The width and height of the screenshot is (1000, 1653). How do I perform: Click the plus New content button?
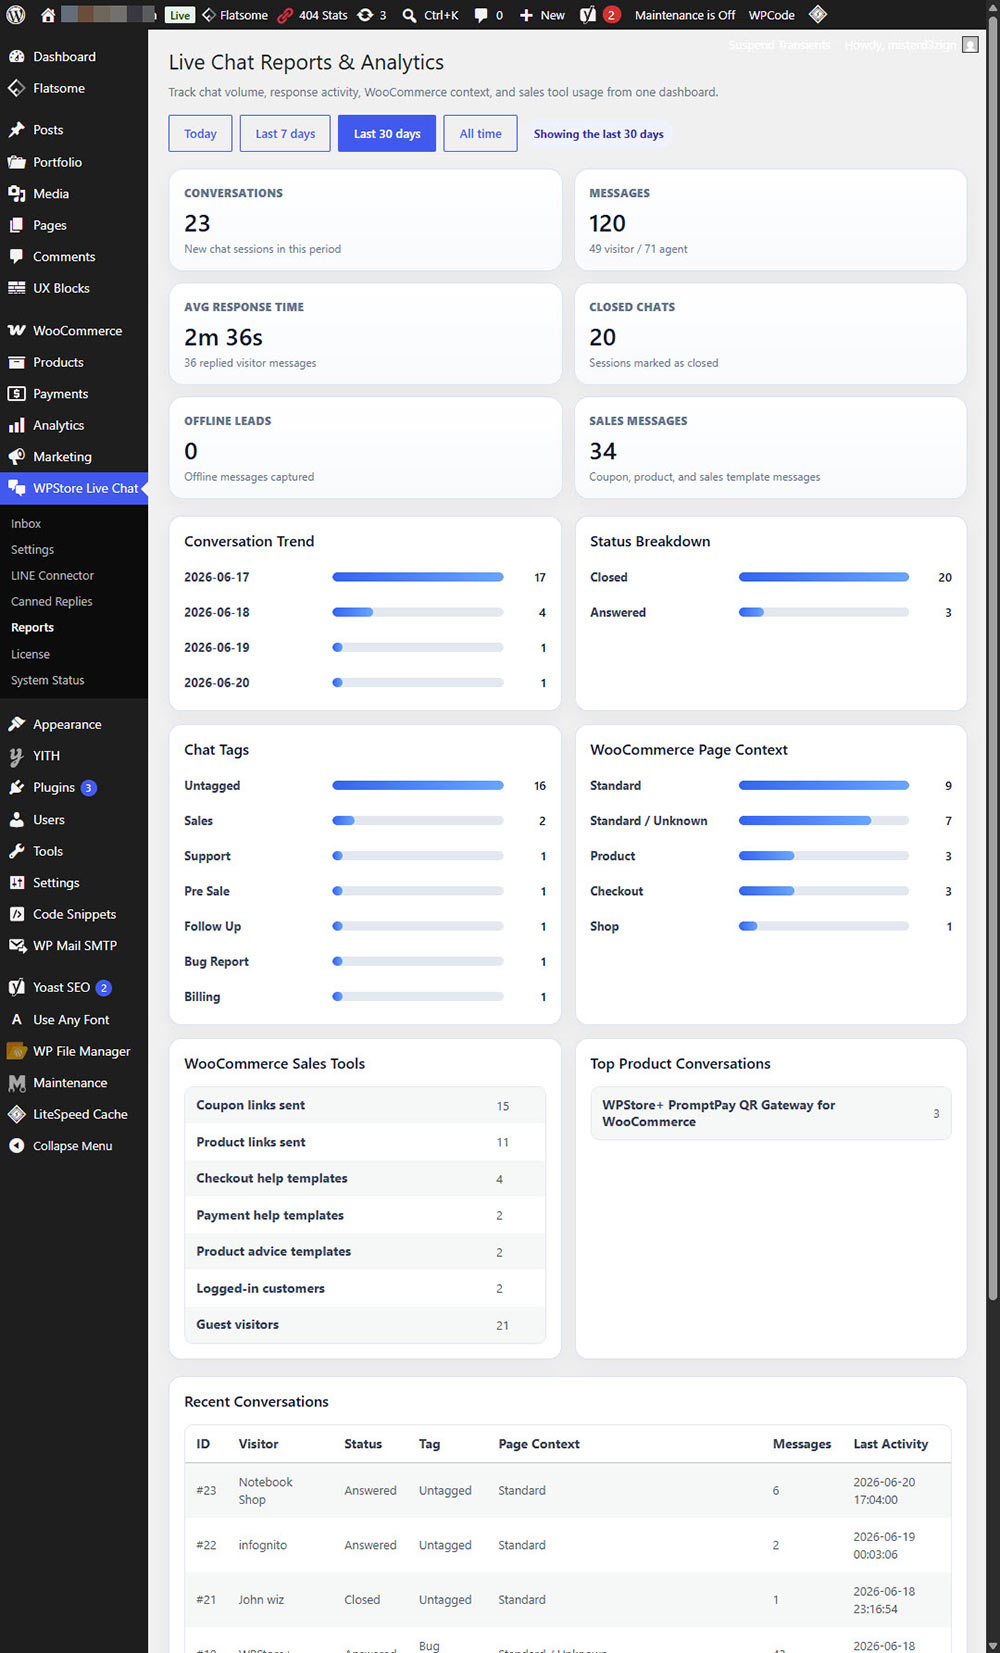[542, 15]
